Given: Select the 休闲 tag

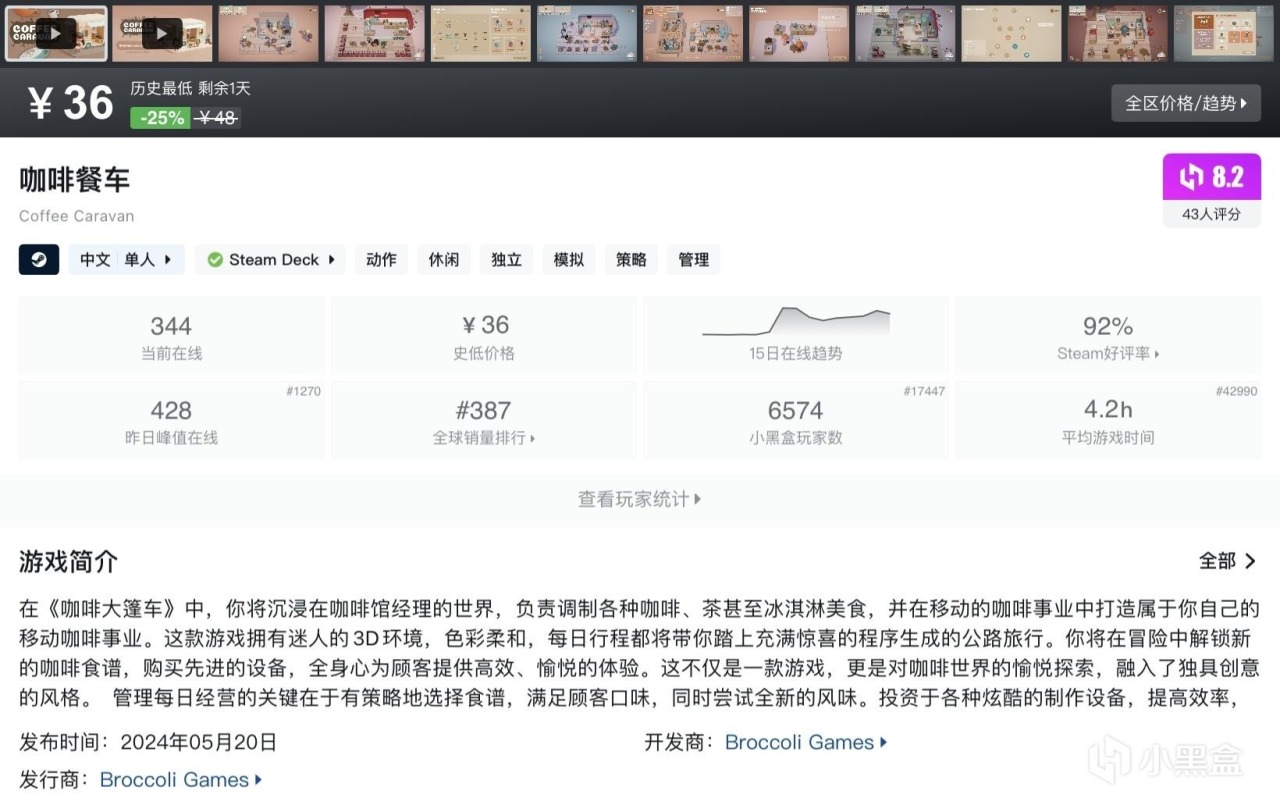Looking at the screenshot, I should click(444, 260).
